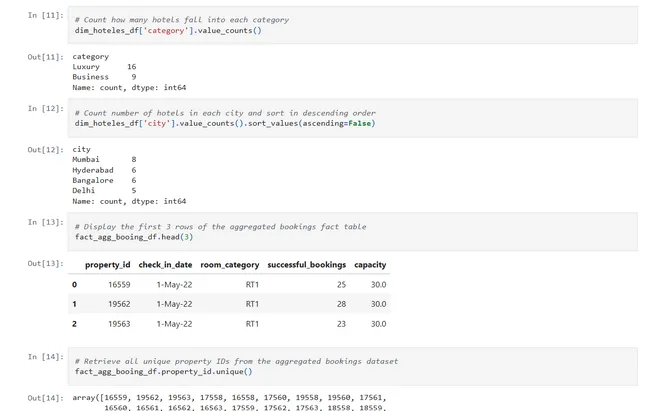Select the In [12] cell prompt
Image resolution: width=650 pixels, height=411 pixels.
(x=46, y=108)
